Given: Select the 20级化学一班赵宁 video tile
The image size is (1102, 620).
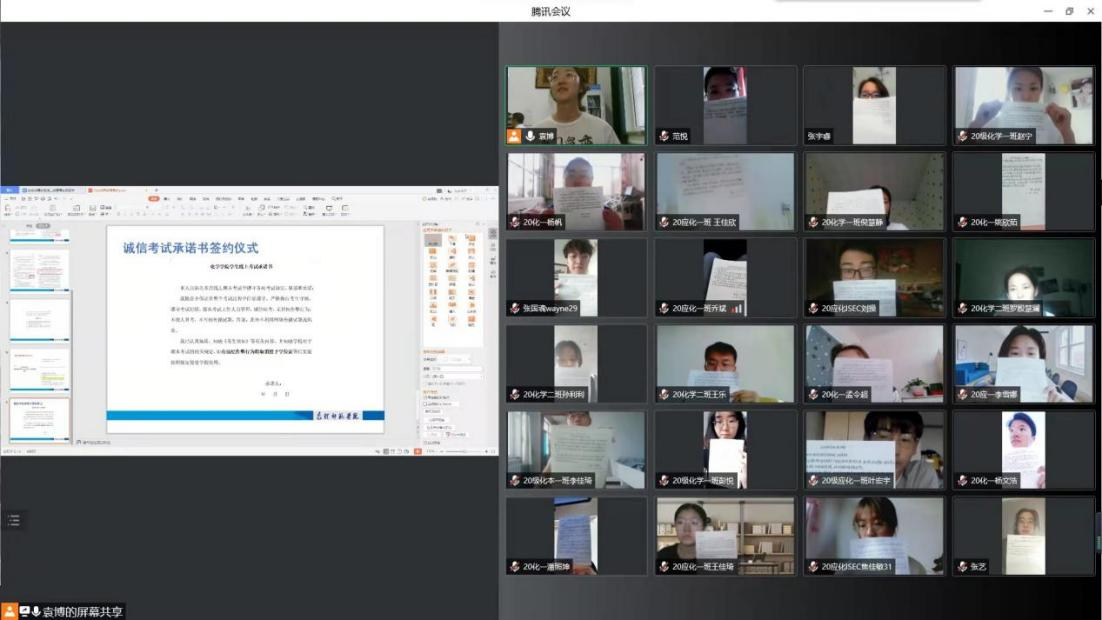Looking at the screenshot, I should pos(1023,105).
